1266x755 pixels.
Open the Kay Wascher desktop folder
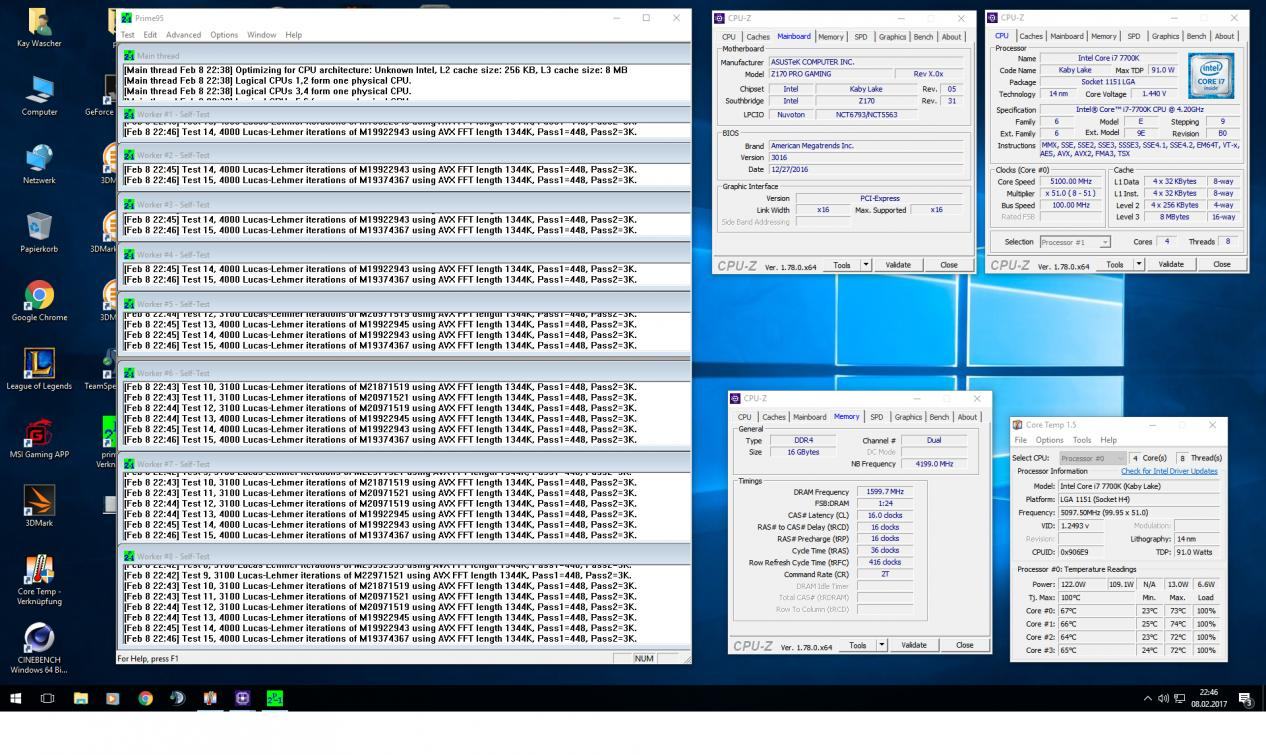[39, 27]
